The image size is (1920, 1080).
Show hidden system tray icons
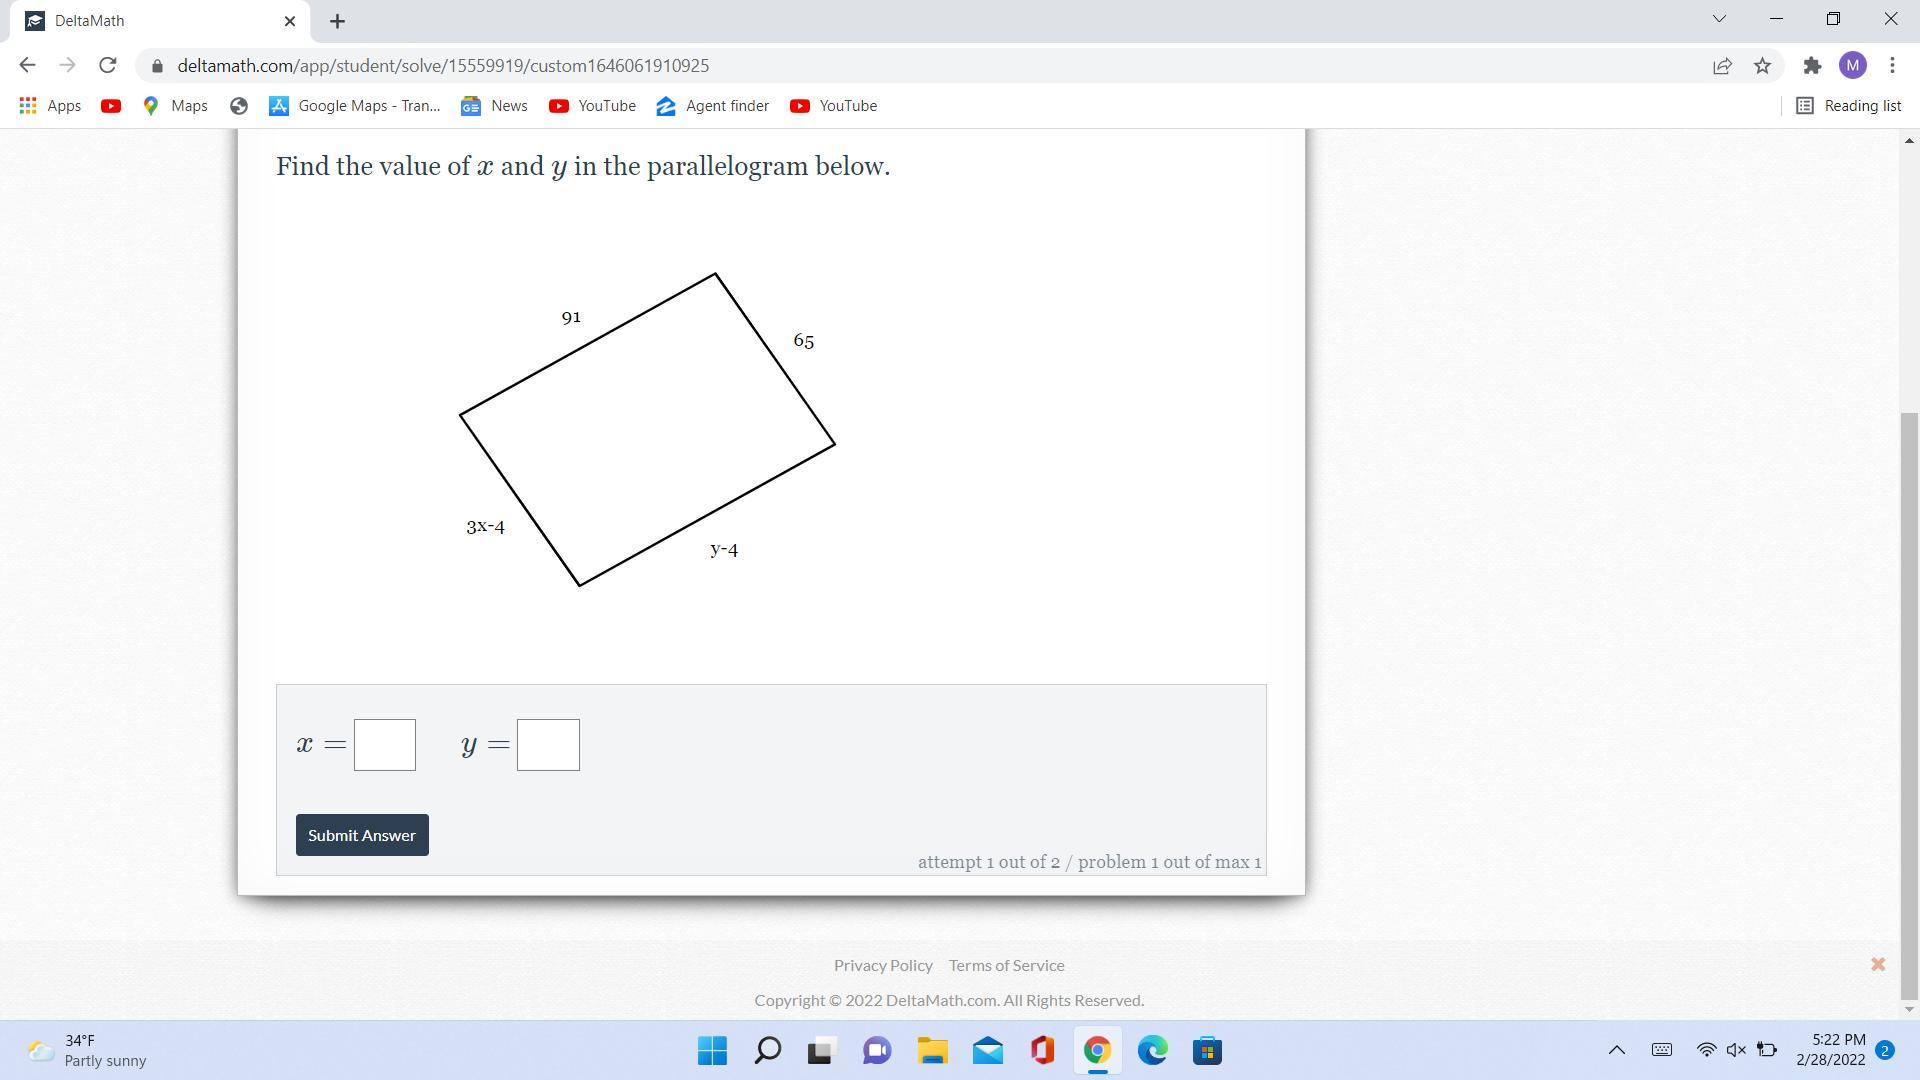point(1616,1050)
